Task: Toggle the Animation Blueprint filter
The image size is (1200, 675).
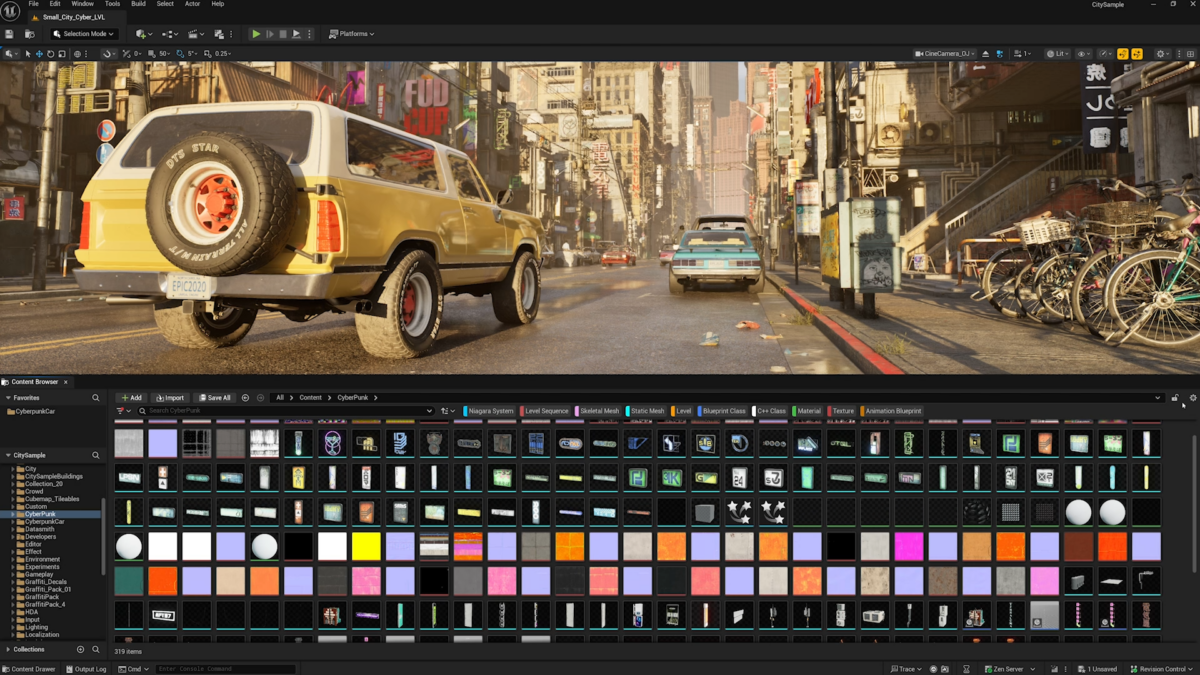Action: pos(892,411)
